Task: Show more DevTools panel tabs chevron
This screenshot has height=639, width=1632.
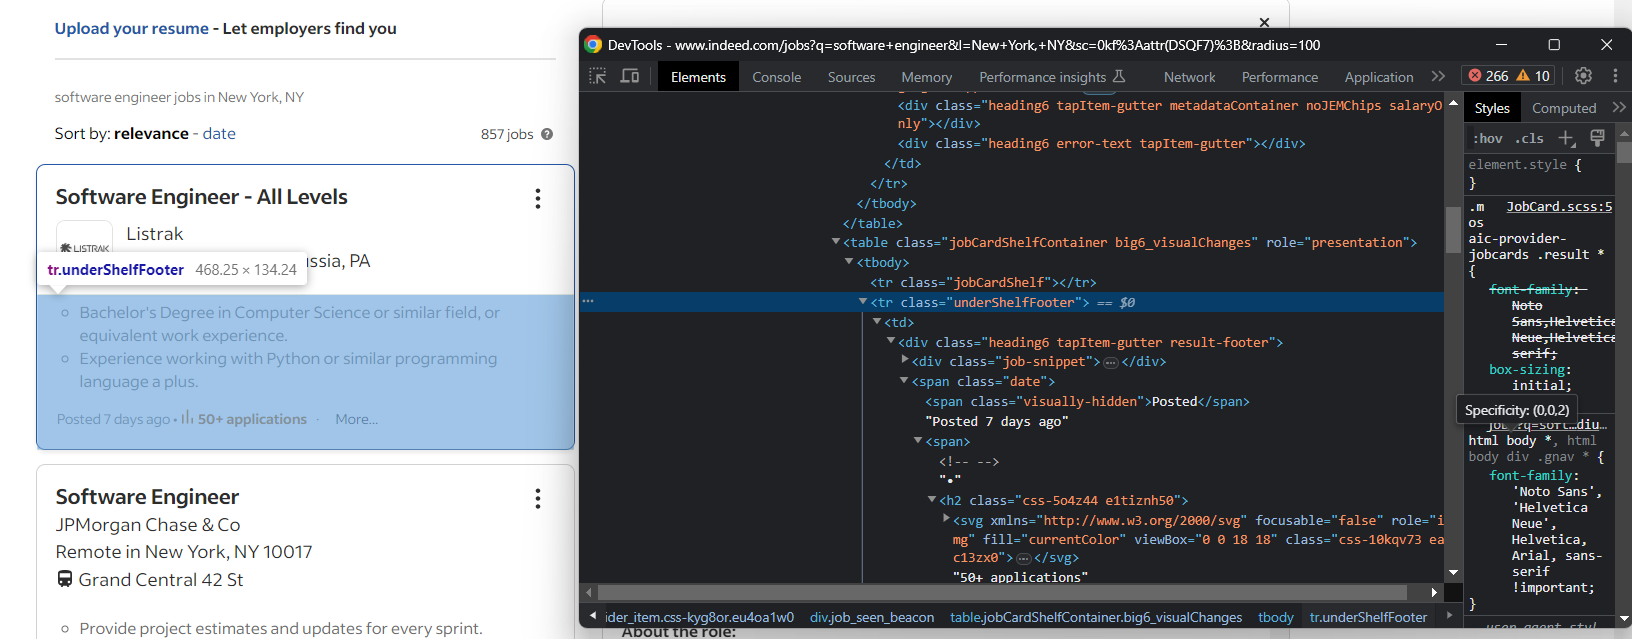Action: tap(1438, 76)
